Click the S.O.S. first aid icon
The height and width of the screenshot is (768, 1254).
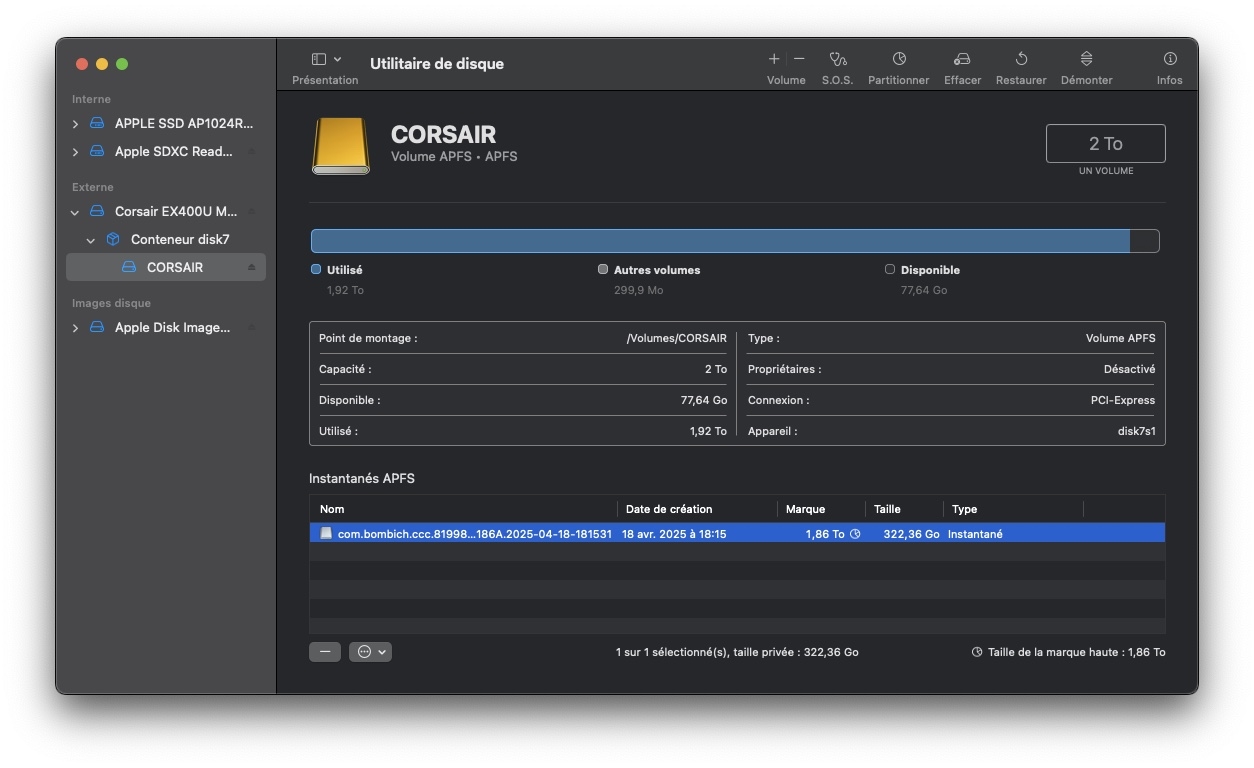point(837,60)
